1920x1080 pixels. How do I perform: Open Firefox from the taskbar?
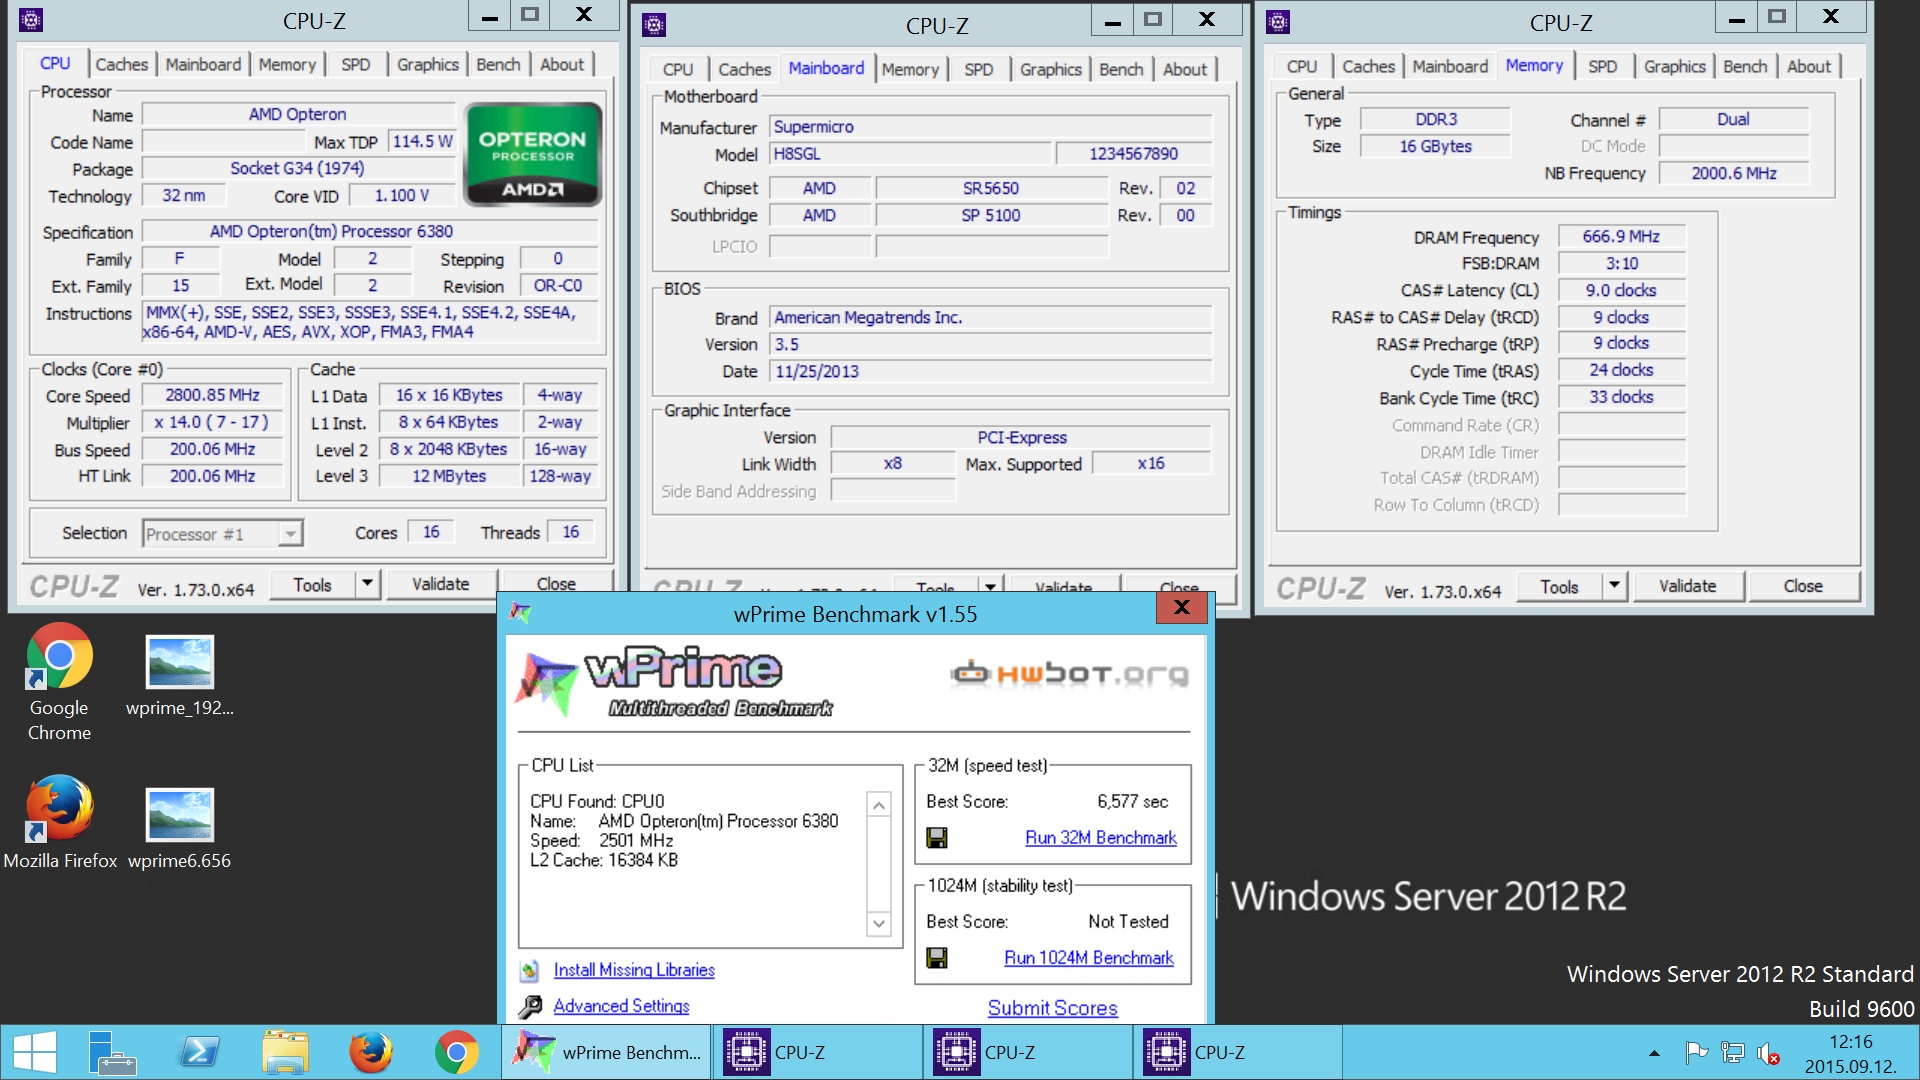pyautogui.click(x=371, y=1052)
